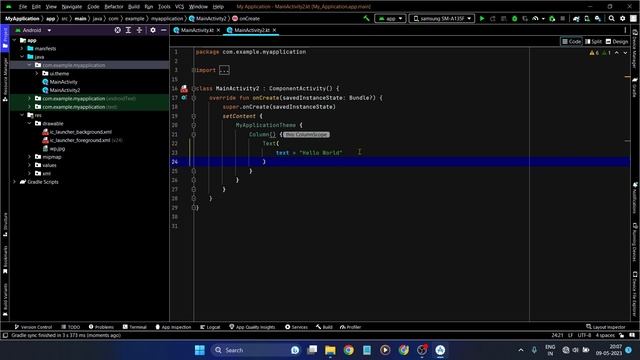Collapse the app module node

pyautogui.click(x=15, y=40)
